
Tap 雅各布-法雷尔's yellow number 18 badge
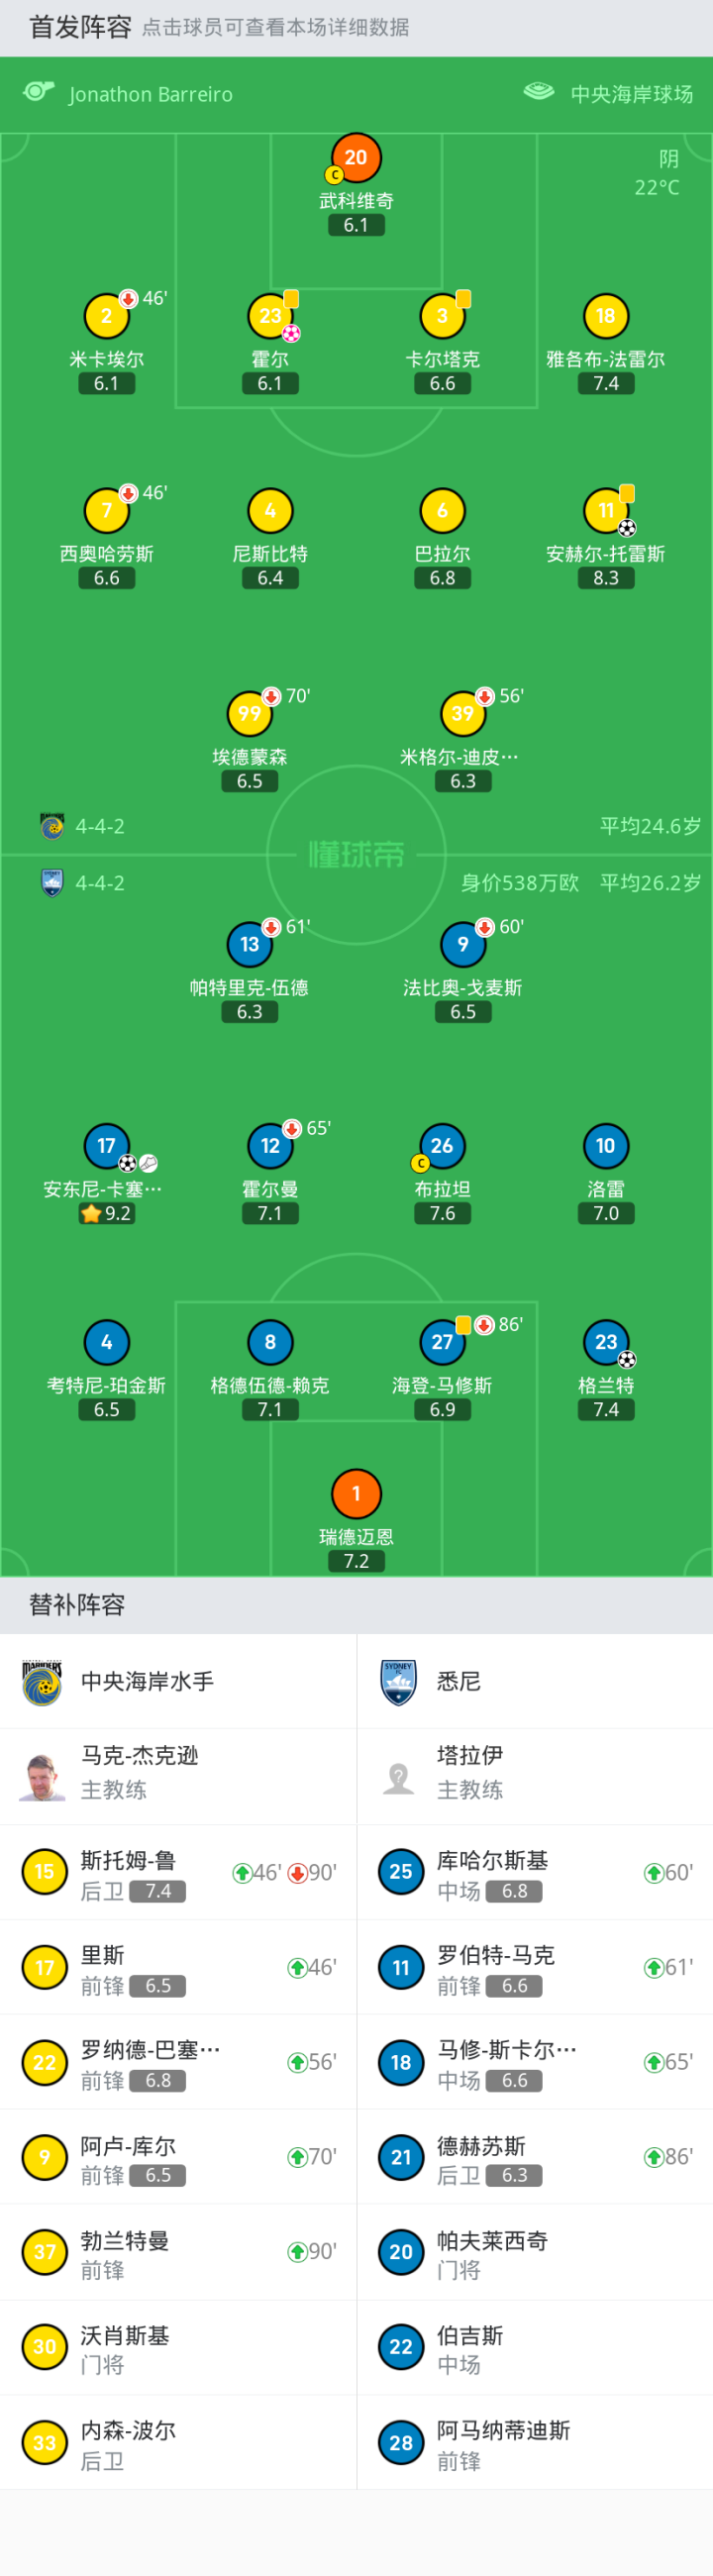605,317
